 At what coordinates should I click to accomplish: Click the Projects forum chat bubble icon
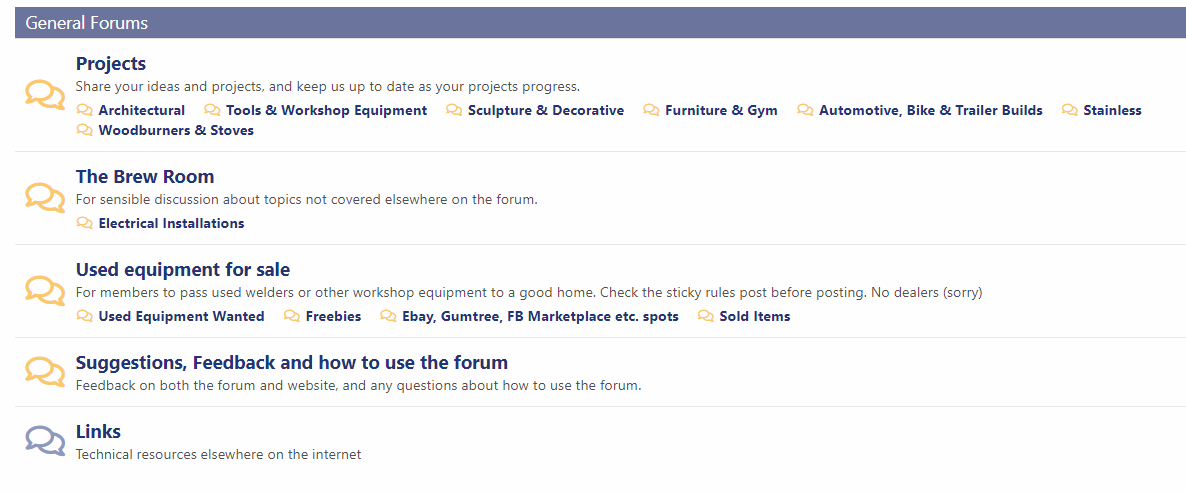tap(45, 95)
